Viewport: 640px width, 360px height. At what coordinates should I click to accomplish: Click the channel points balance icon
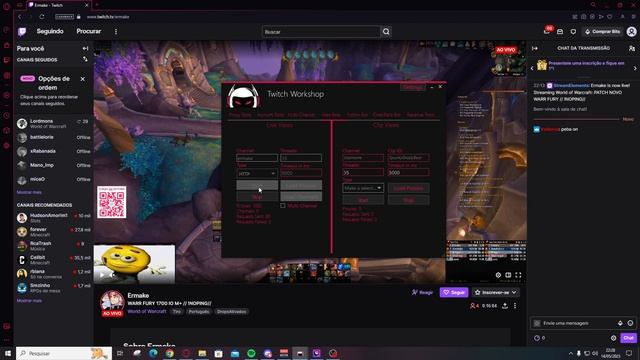coord(537,338)
